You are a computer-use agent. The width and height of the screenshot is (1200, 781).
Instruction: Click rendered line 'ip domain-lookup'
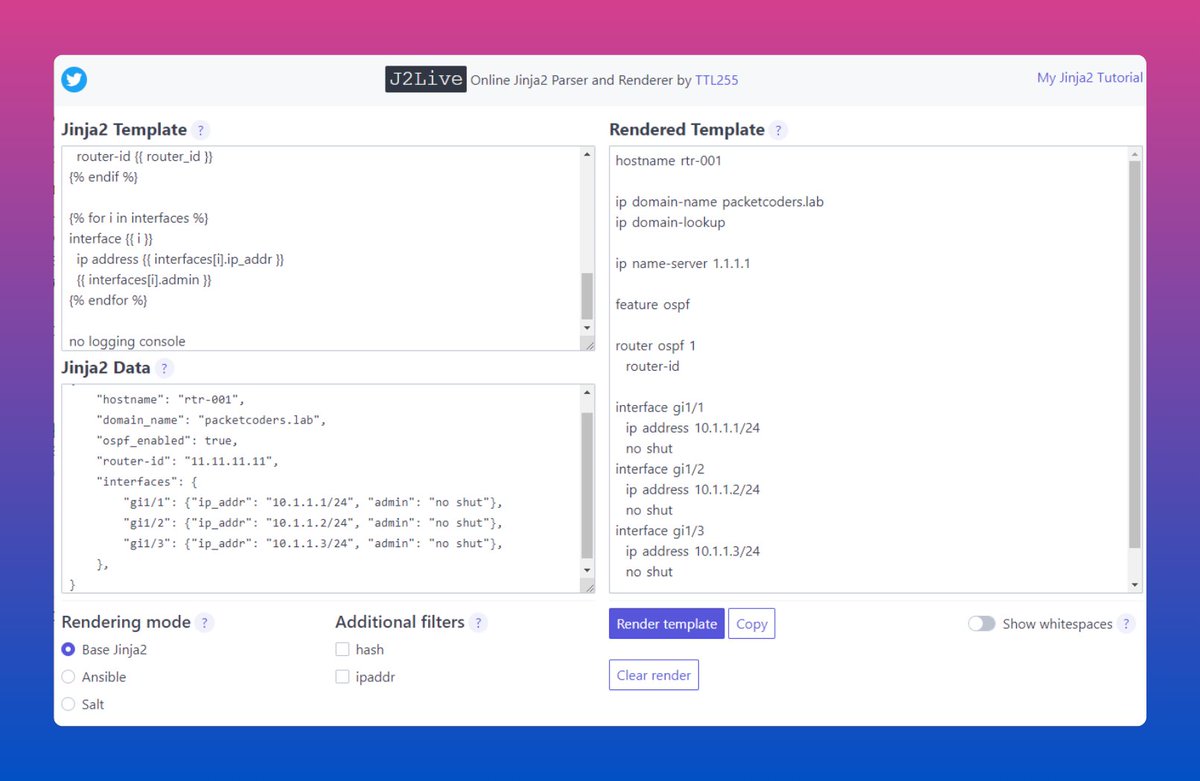(670, 223)
